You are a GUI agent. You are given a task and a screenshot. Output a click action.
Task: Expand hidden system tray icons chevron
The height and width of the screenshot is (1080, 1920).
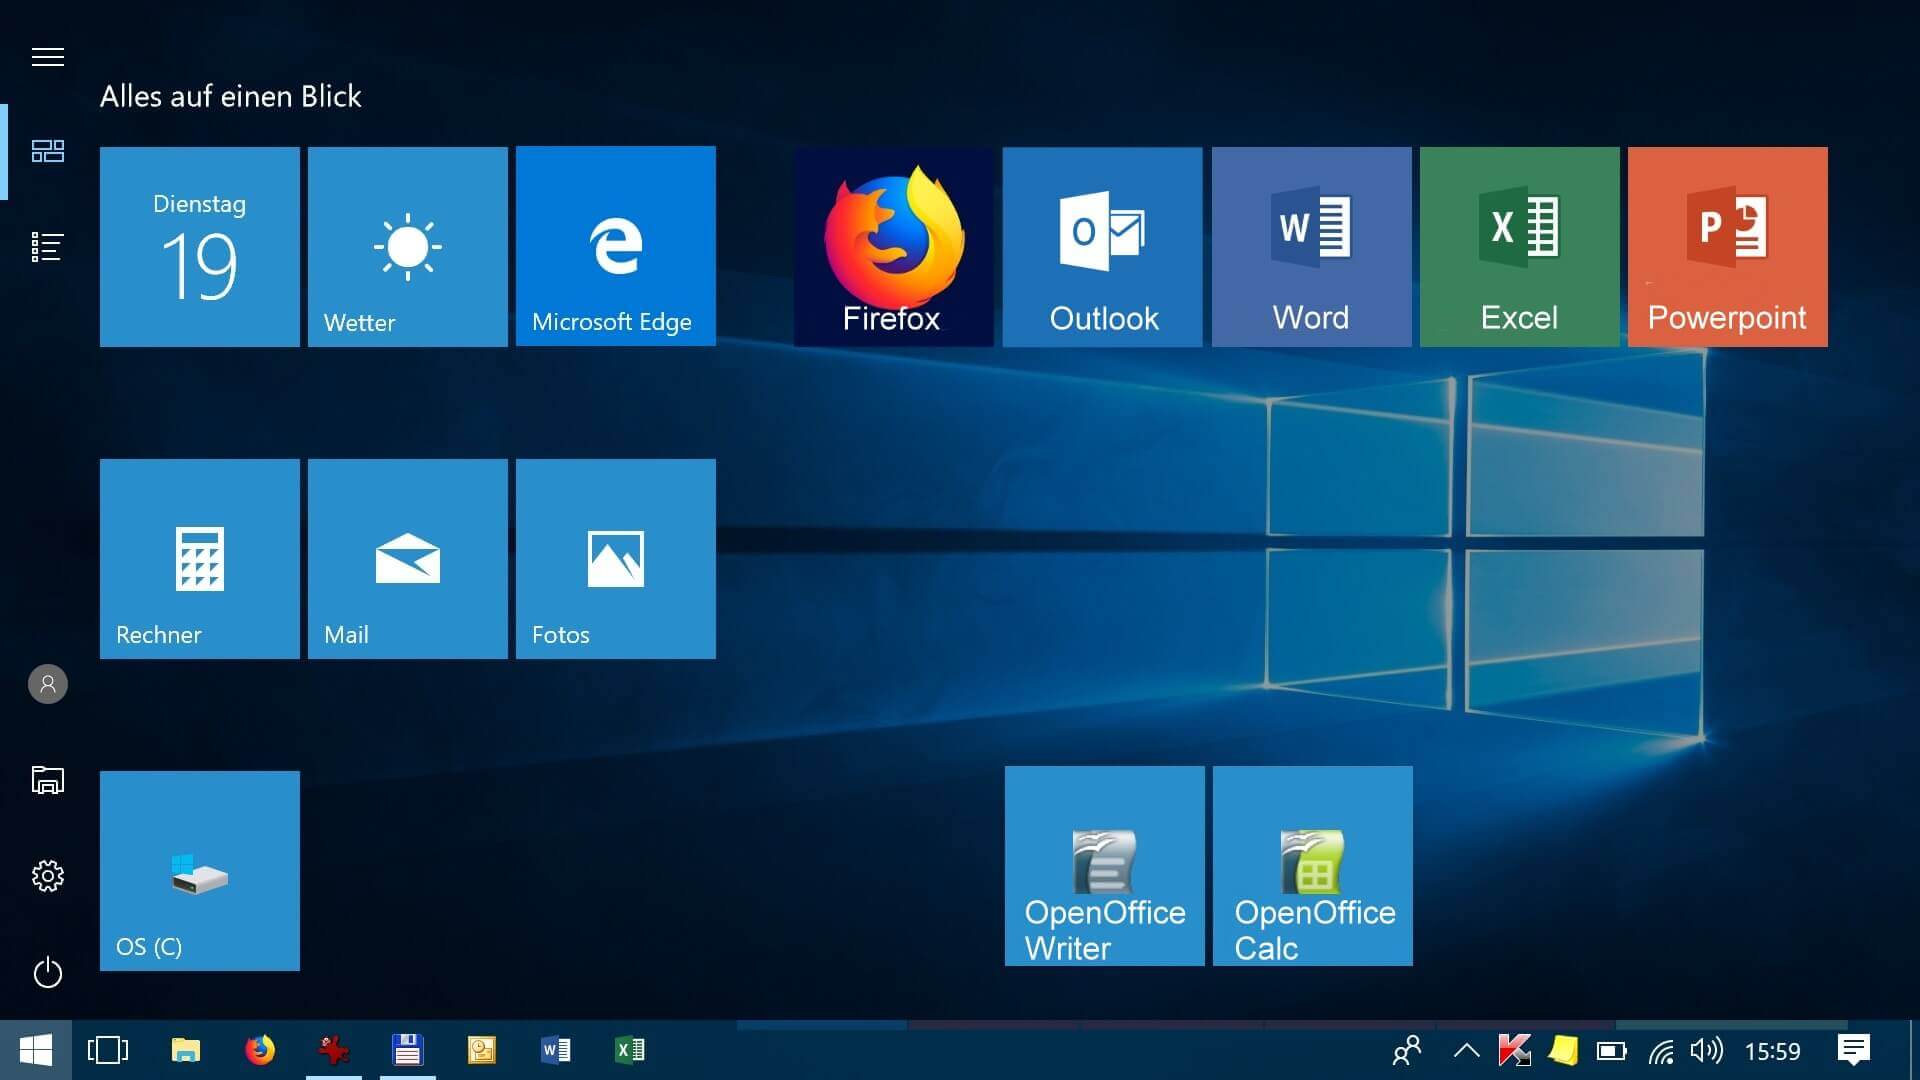[1466, 1050]
